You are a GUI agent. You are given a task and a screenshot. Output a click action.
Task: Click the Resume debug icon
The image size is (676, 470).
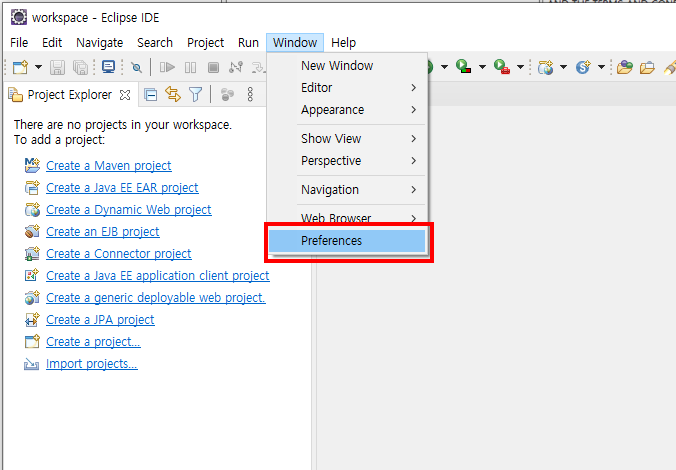click(x=167, y=67)
